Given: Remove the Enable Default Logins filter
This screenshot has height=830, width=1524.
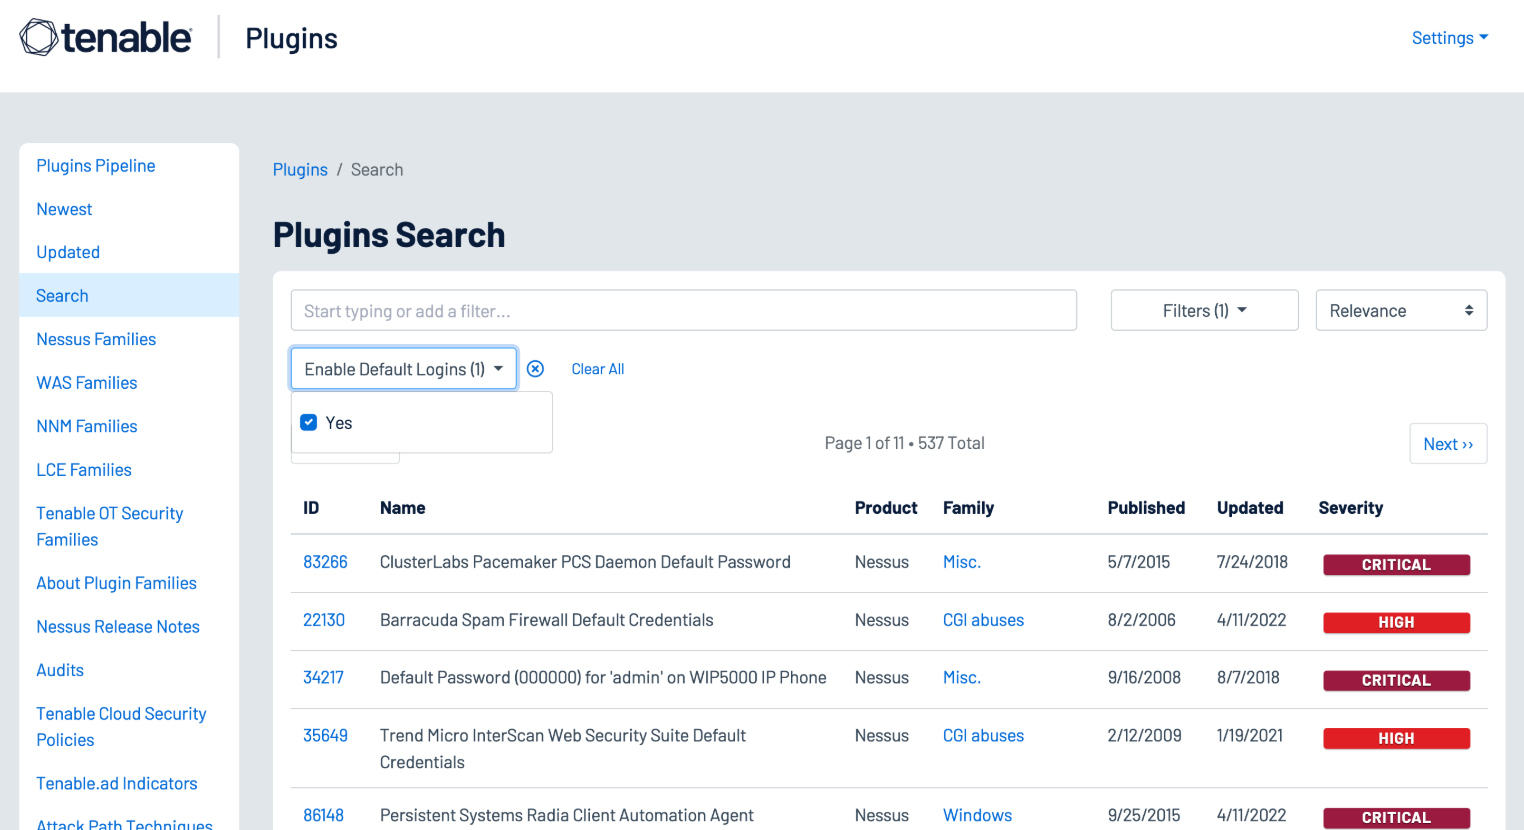Looking at the screenshot, I should click(535, 369).
